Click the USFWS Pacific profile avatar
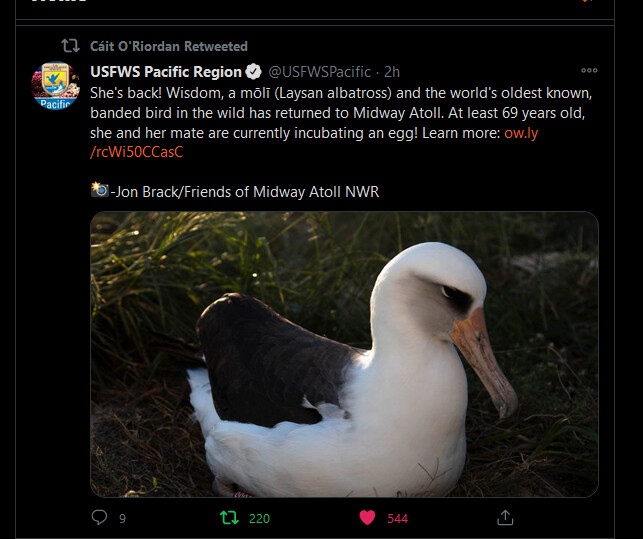This screenshot has height=539, width=643. (55, 86)
